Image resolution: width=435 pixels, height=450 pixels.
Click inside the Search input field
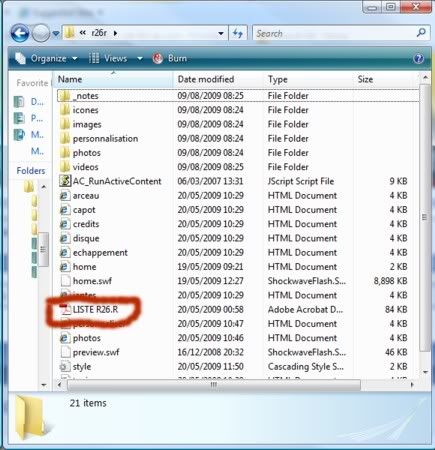pyautogui.click(x=333, y=33)
